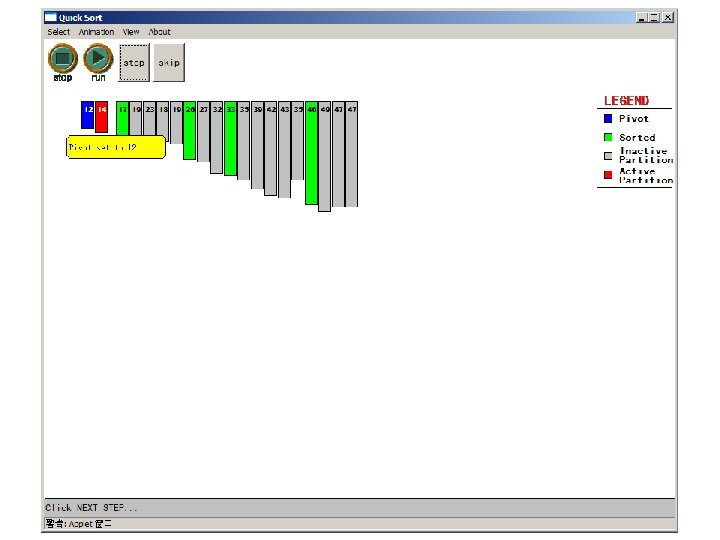Image resolution: width=720 pixels, height=540 pixels.
Task: Select the green bar labeled 33
Action: coord(231,139)
